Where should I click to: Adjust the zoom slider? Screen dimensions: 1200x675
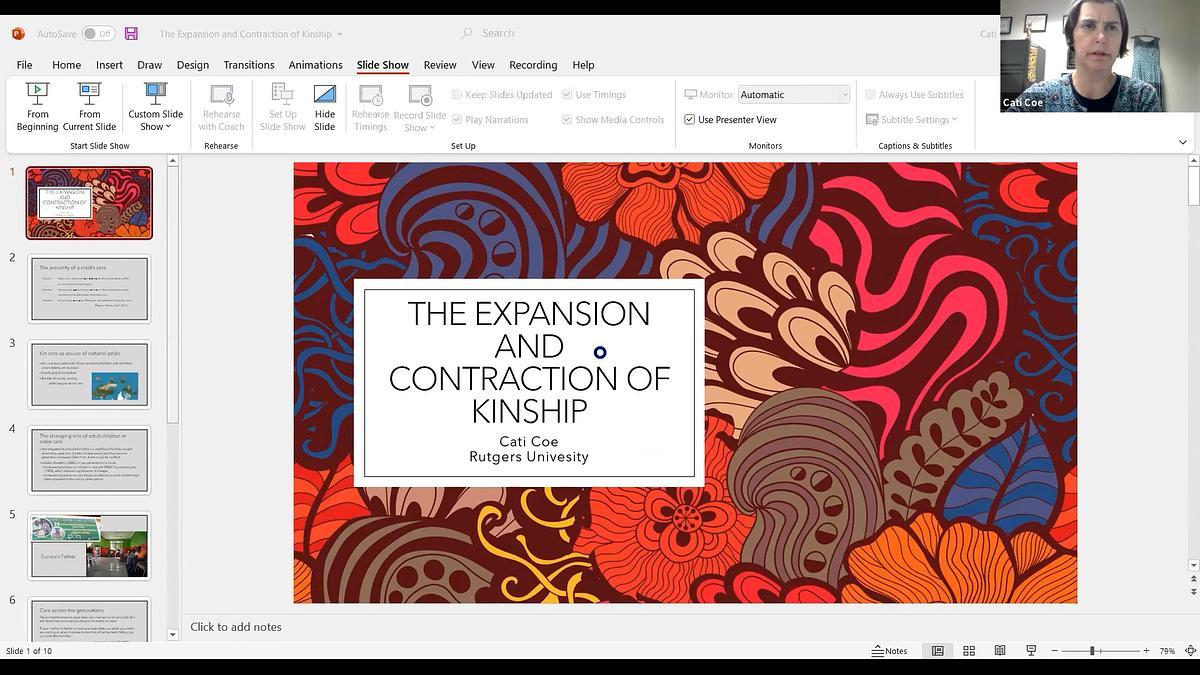1092,651
